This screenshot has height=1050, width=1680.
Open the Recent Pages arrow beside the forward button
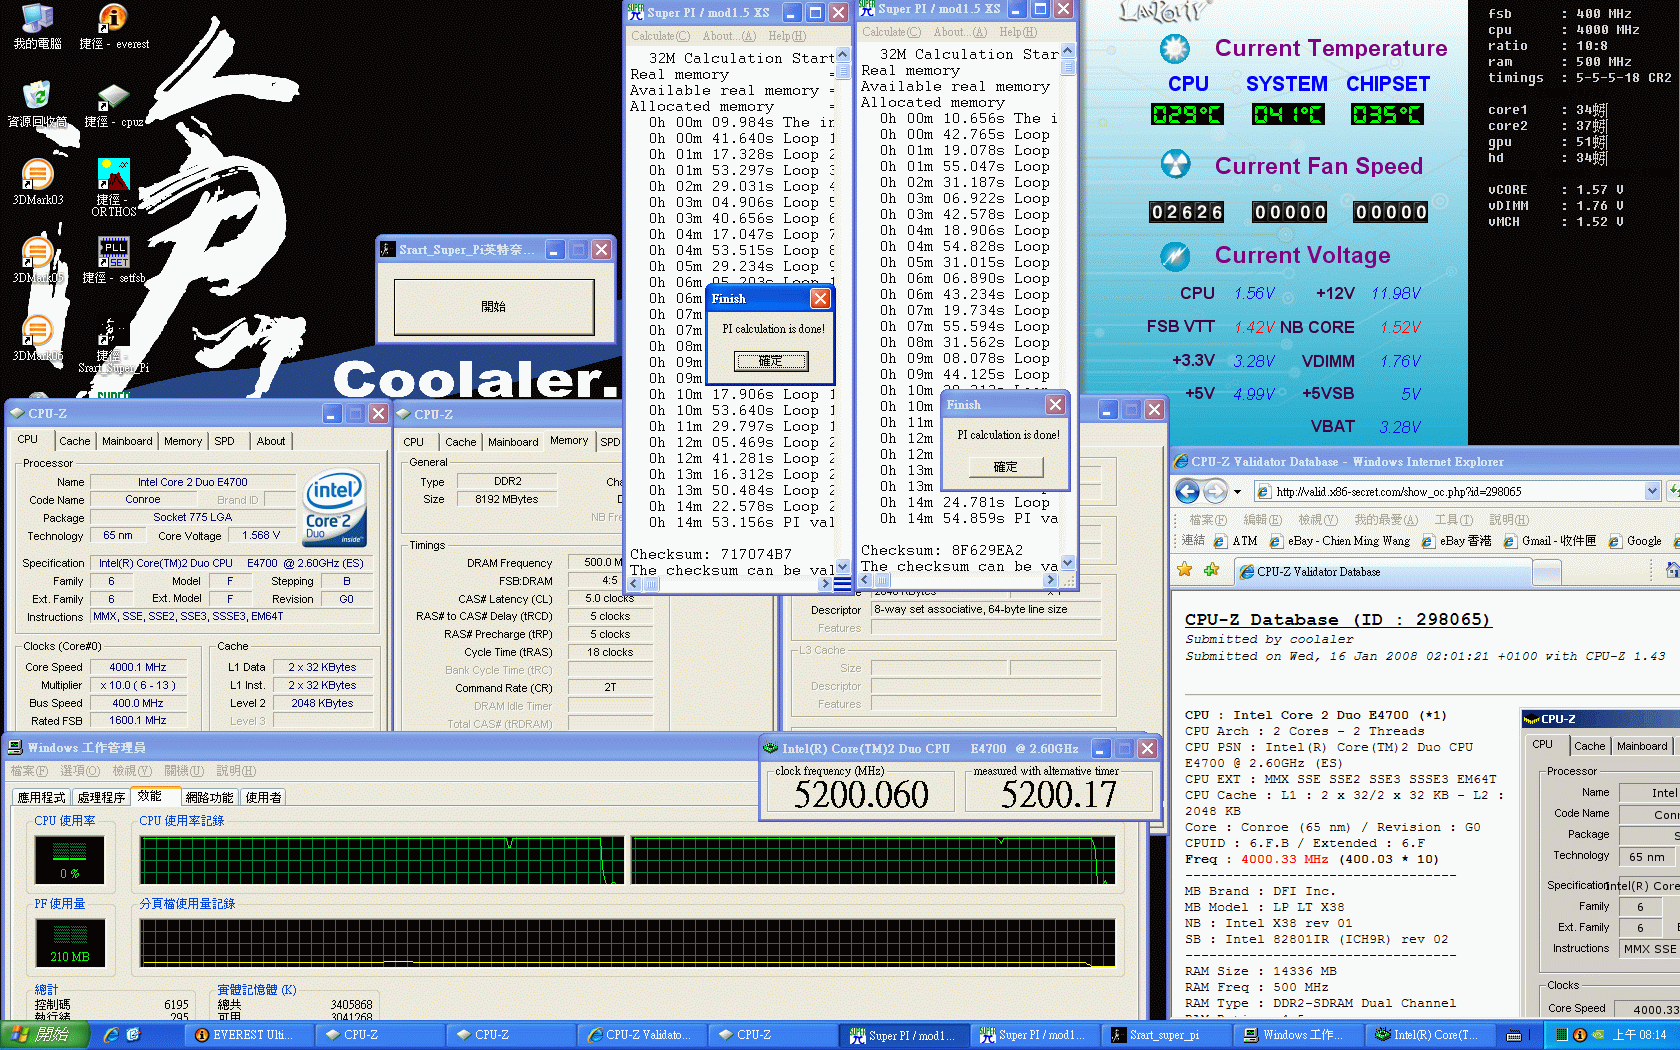pos(1237,492)
